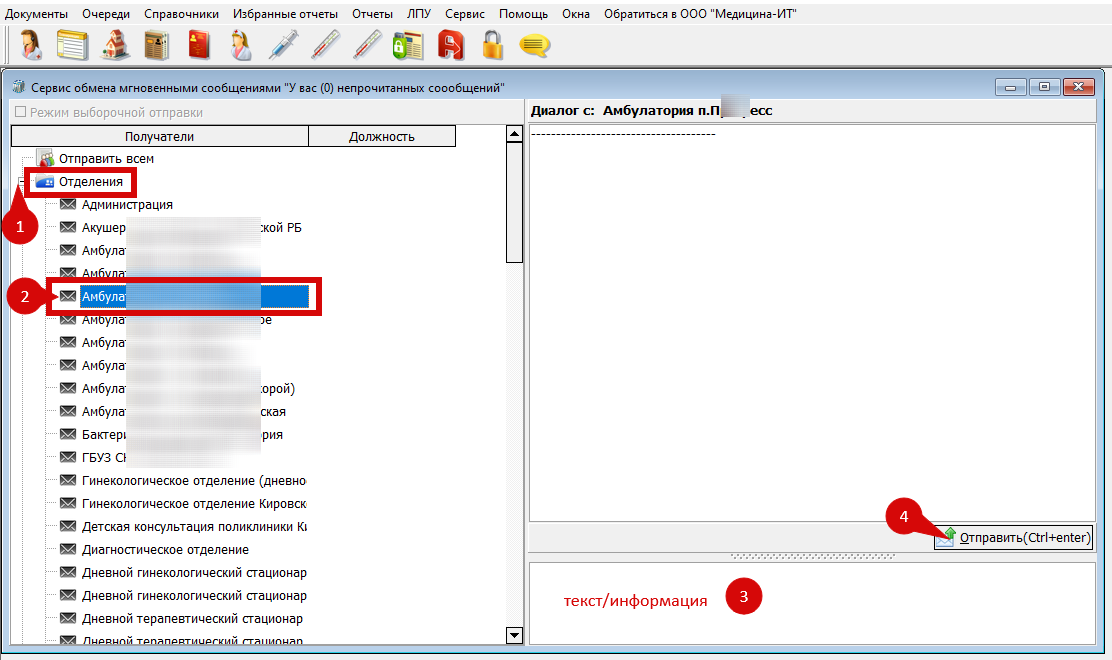Click envelope icon beside Гинекологическое отделение Кировск
Image resolution: width=1112 pixels, height=660 pixels.
tap(68, 503)
